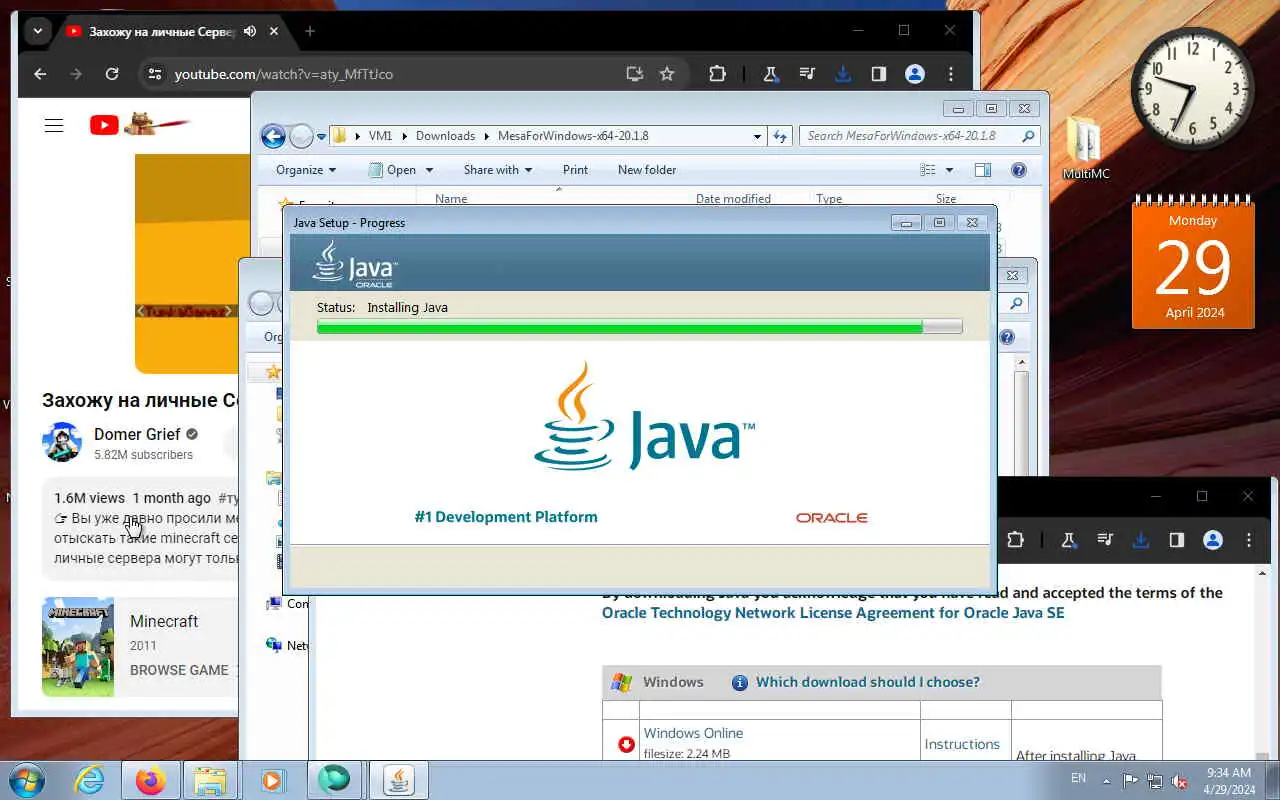Open Extensions puzzle icon in YouTube Chrome window
Image resolution: width=1280 pixels, height=800 pixels.
(x=717, y=74)
